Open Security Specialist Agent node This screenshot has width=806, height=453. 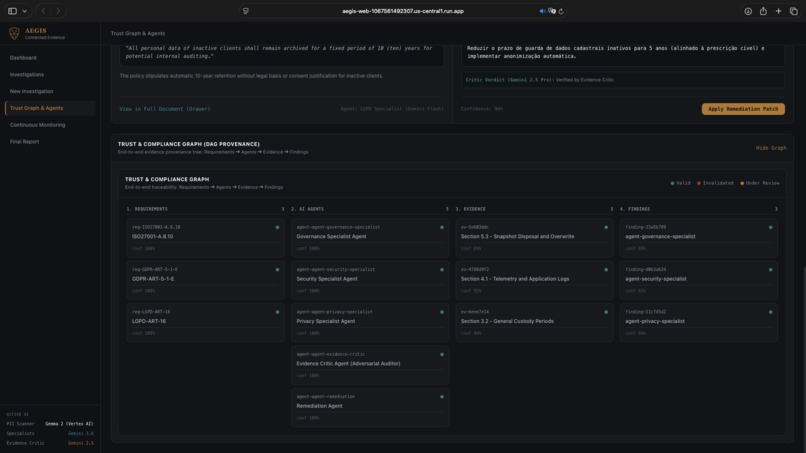370,281
